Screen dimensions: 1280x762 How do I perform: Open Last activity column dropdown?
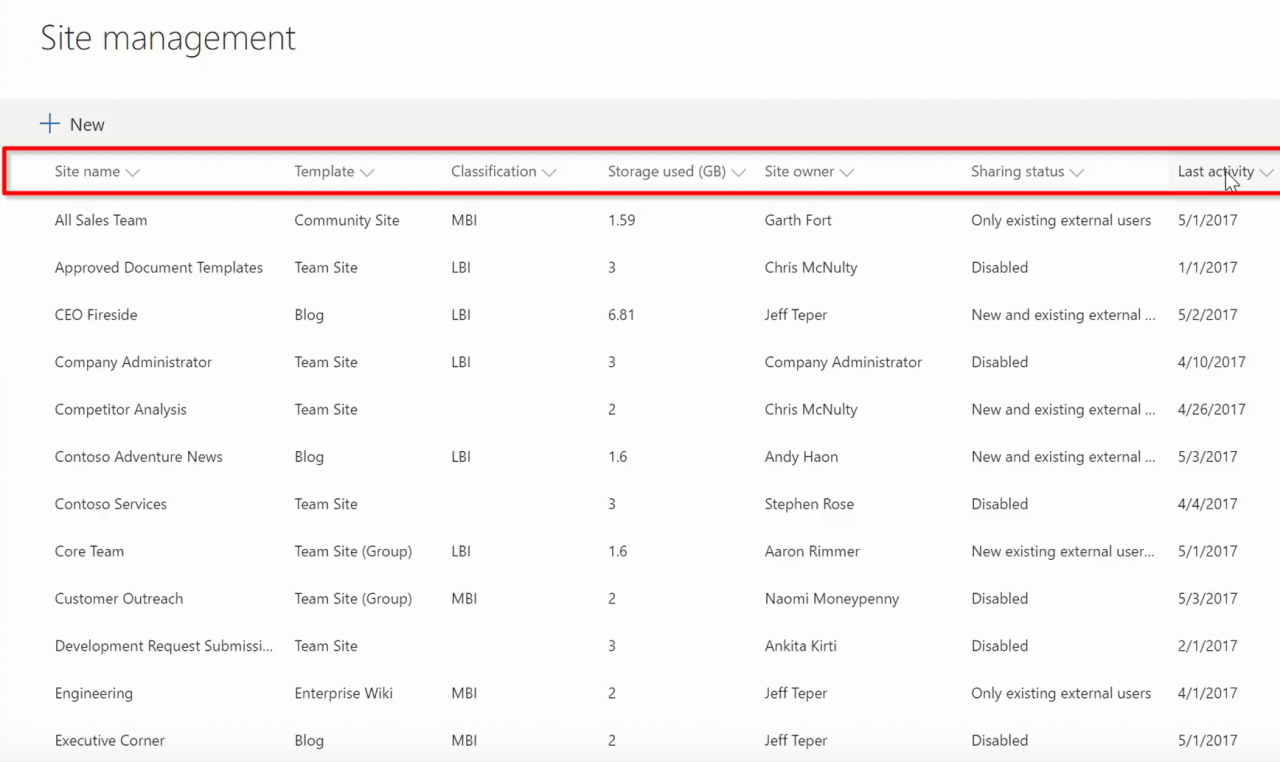(x=1266, y=173)
